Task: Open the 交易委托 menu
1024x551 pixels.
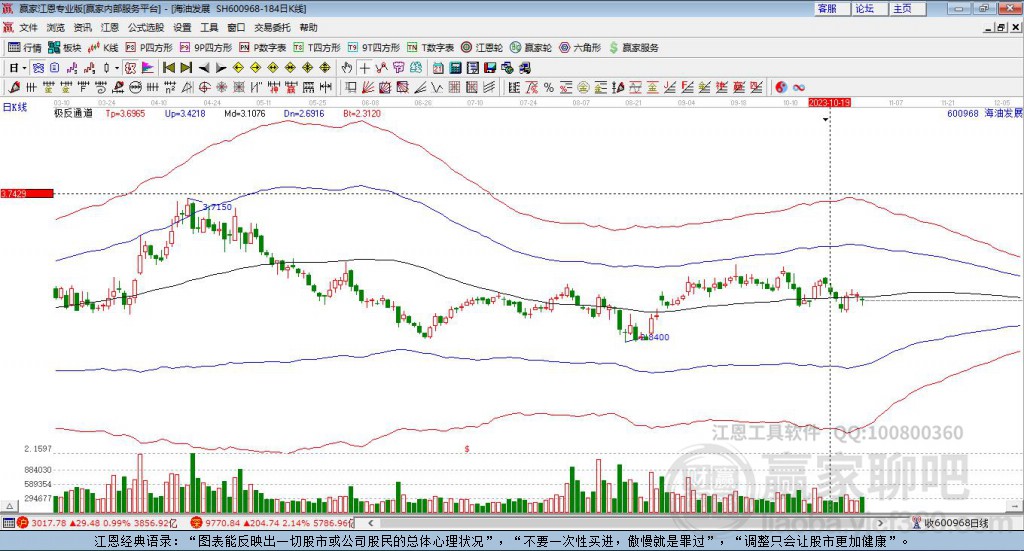Action: tap(272, 27)
